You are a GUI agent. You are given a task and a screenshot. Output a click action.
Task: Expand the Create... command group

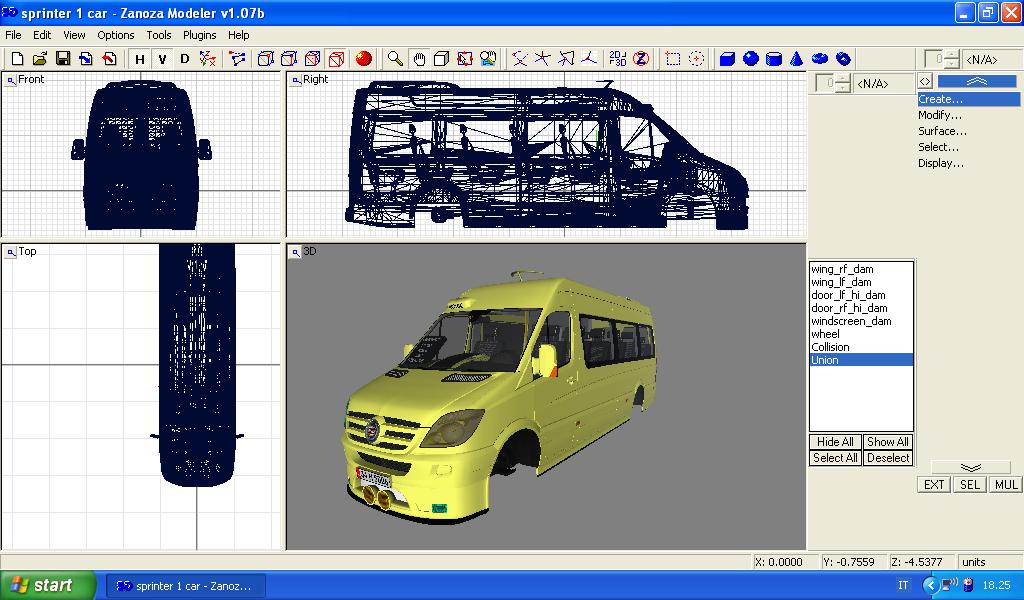[968, 99]
